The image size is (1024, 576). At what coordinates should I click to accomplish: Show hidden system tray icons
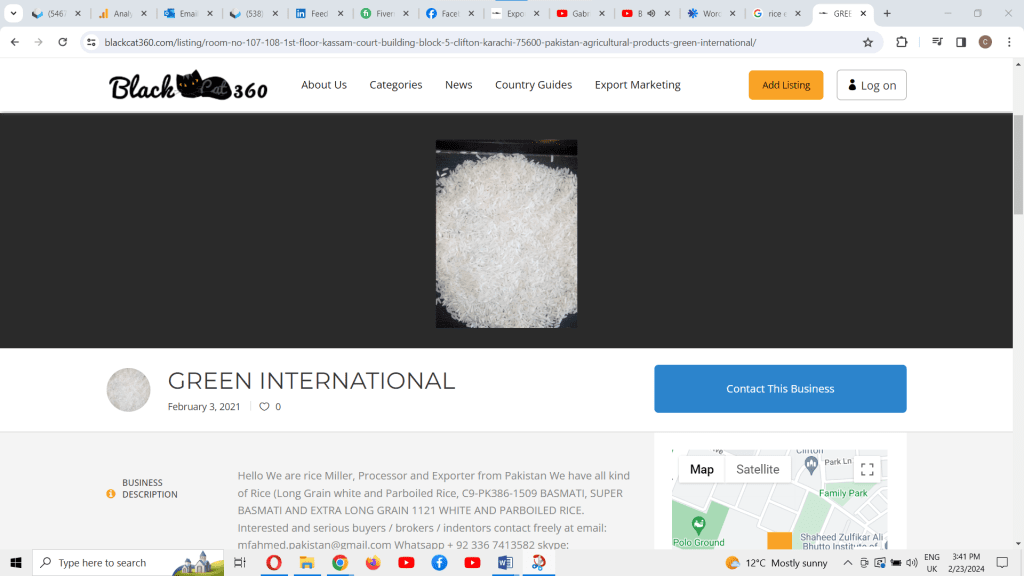(848, 562)
